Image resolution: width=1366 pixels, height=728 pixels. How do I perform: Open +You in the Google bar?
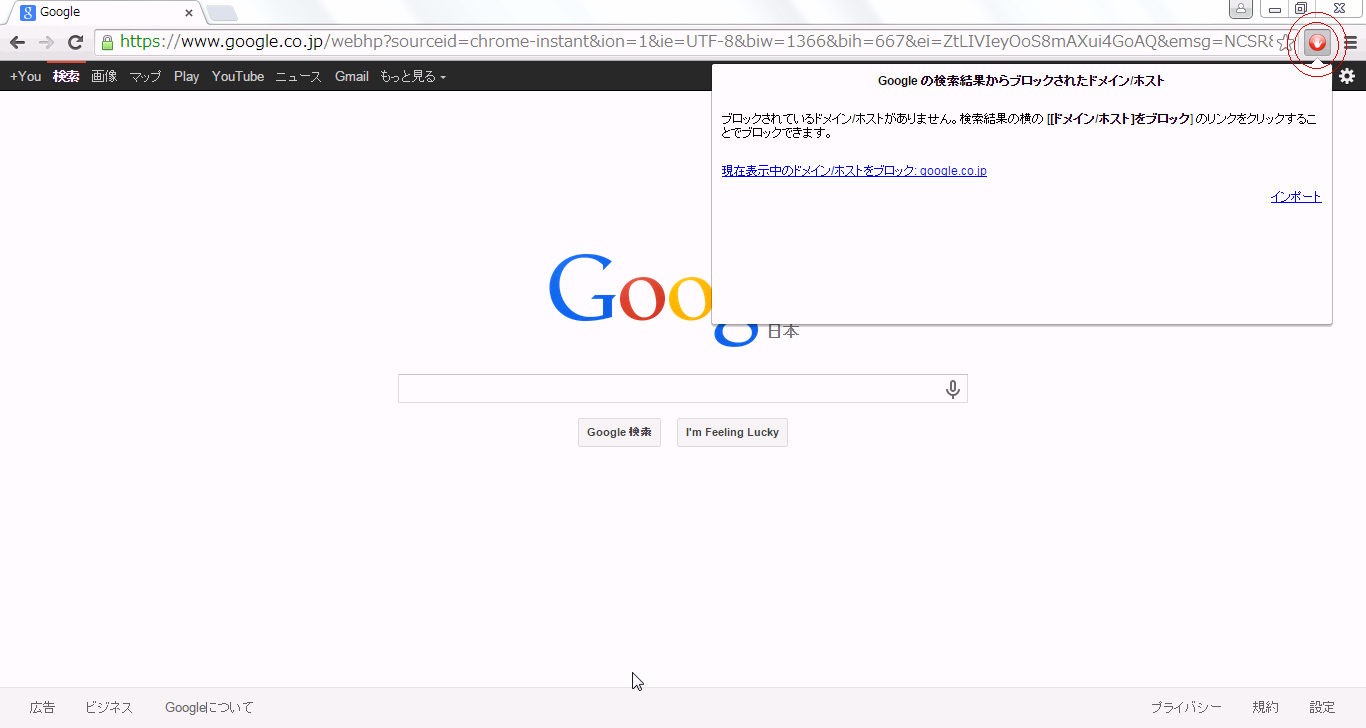tap(25, 76)
